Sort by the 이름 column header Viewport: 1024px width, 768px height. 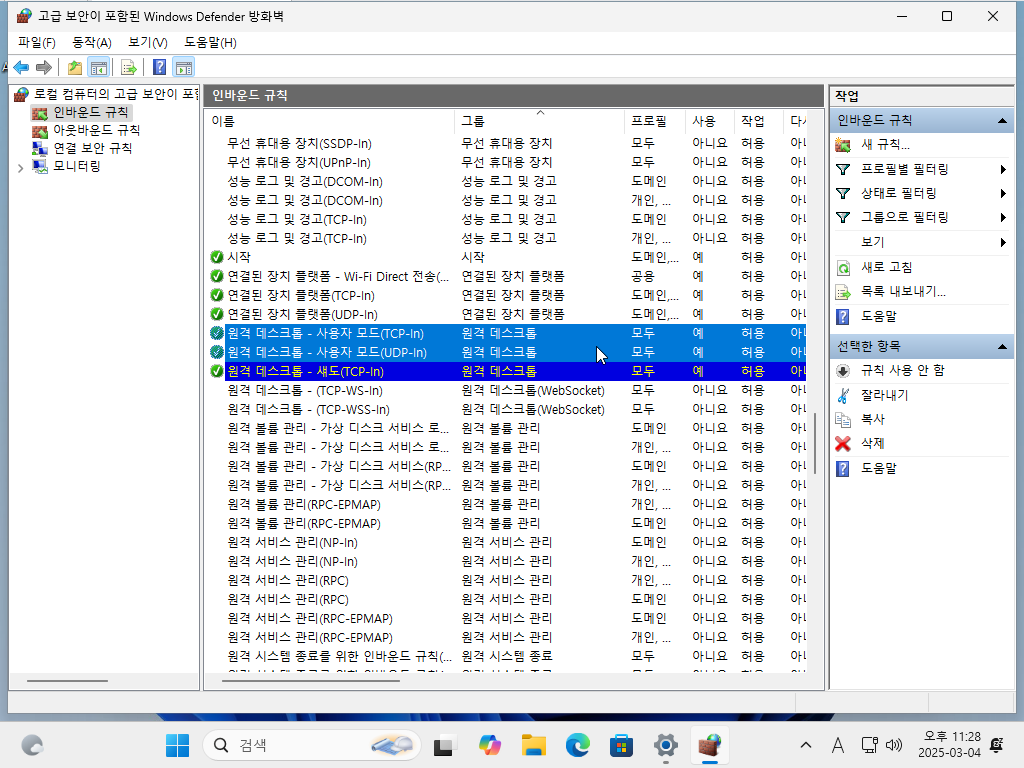point(331,121)
